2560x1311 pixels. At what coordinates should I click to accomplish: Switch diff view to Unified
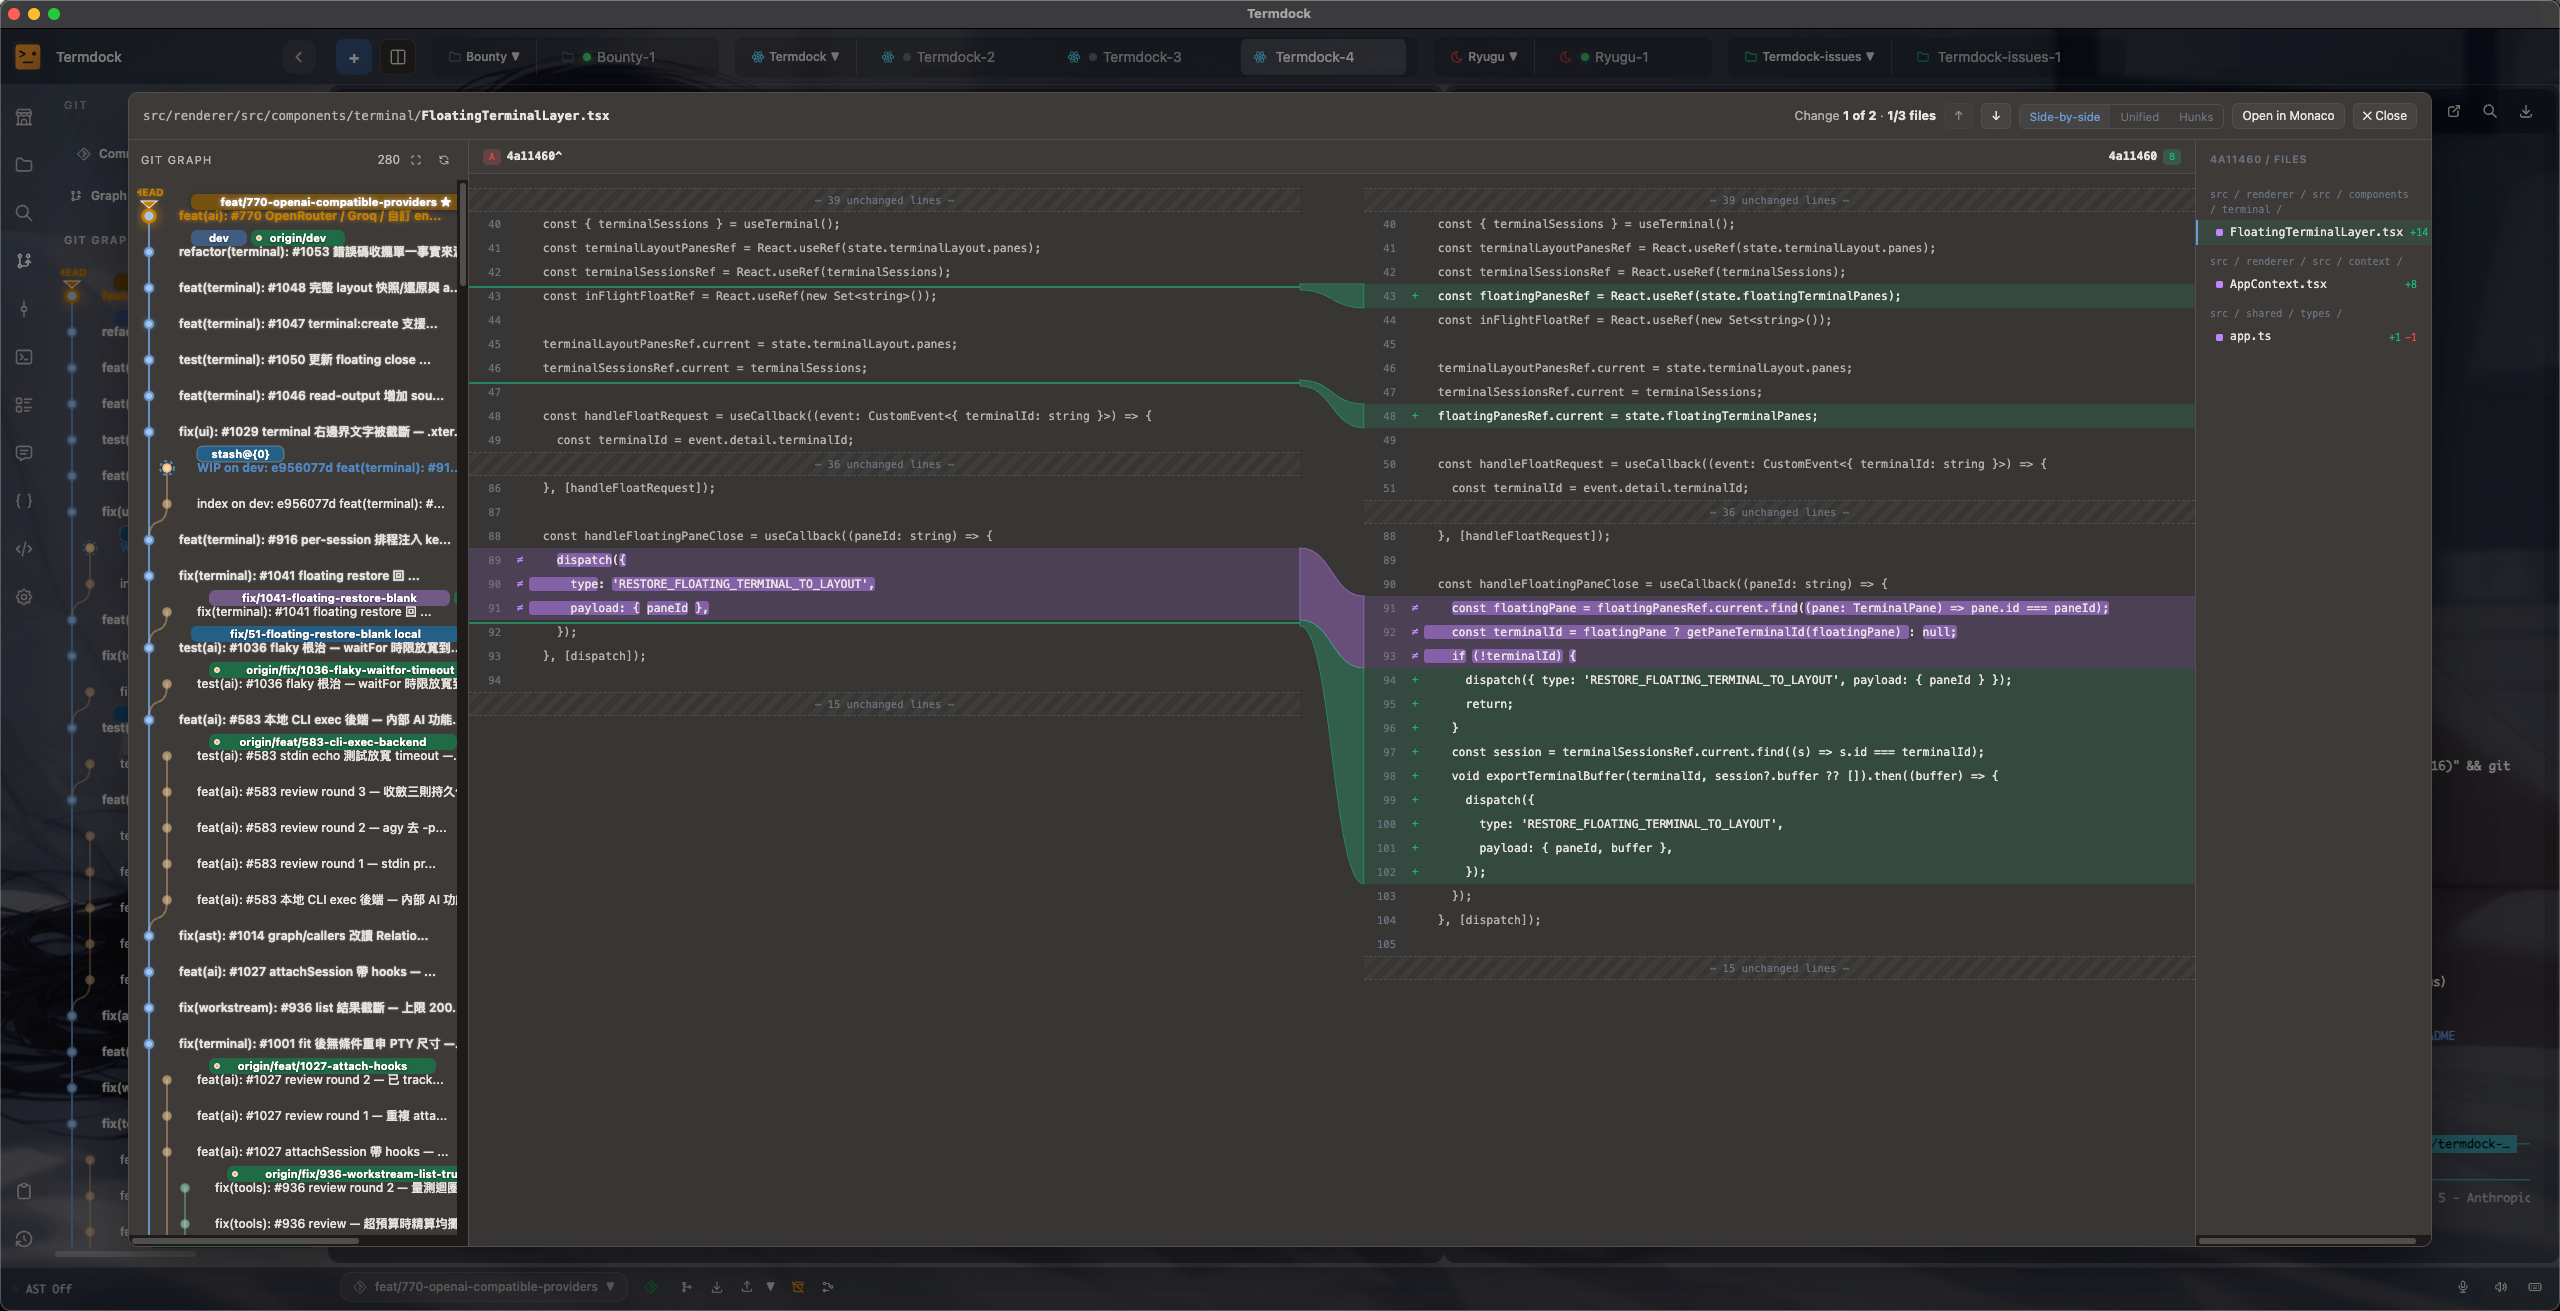pyautogui.click(x=2139, y=117)
